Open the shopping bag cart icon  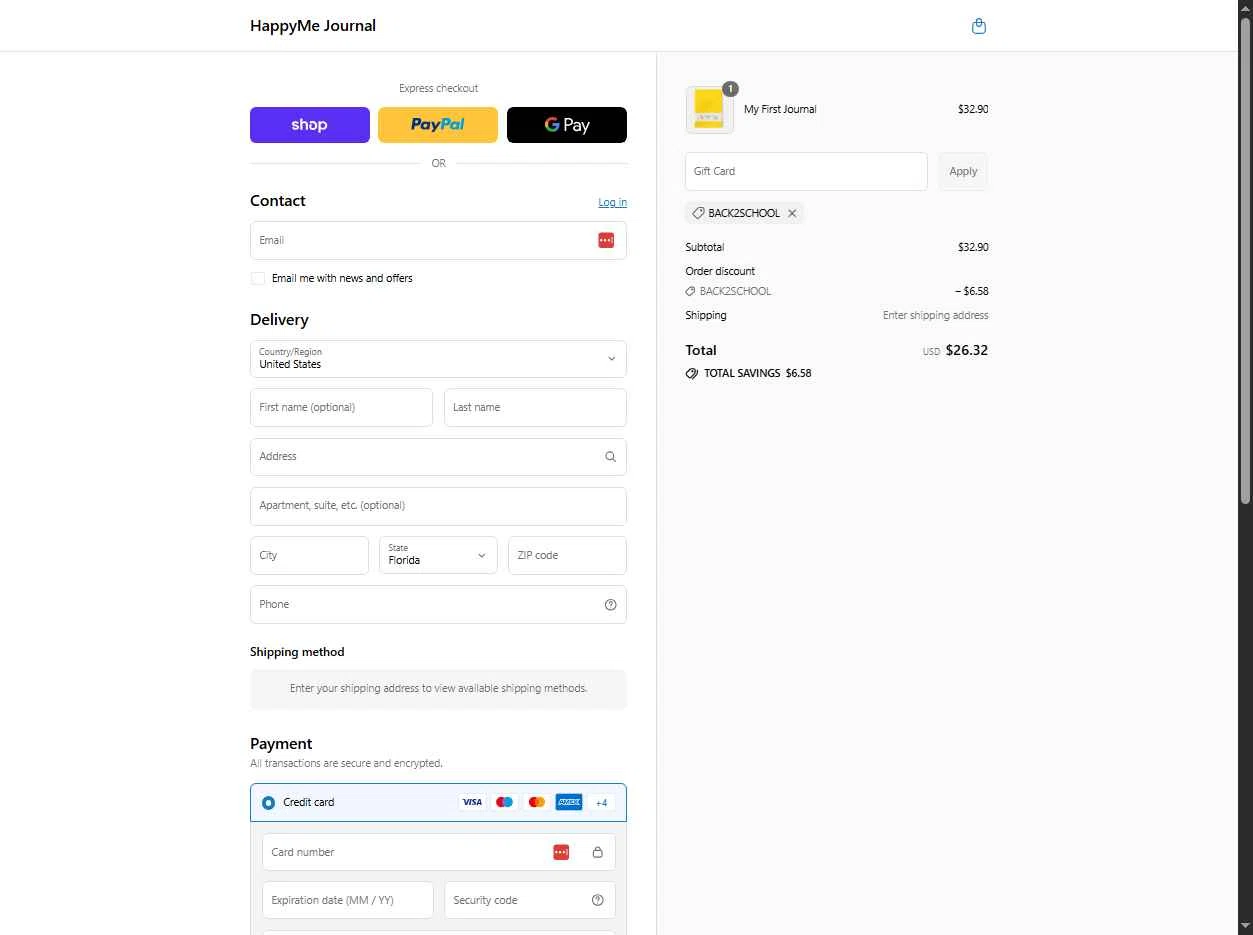coord(979,26)
